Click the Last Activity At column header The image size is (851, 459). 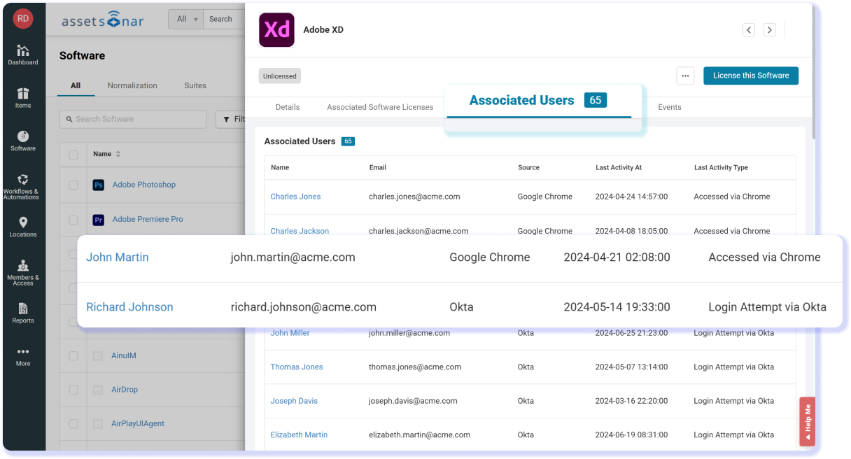(619, 168)
